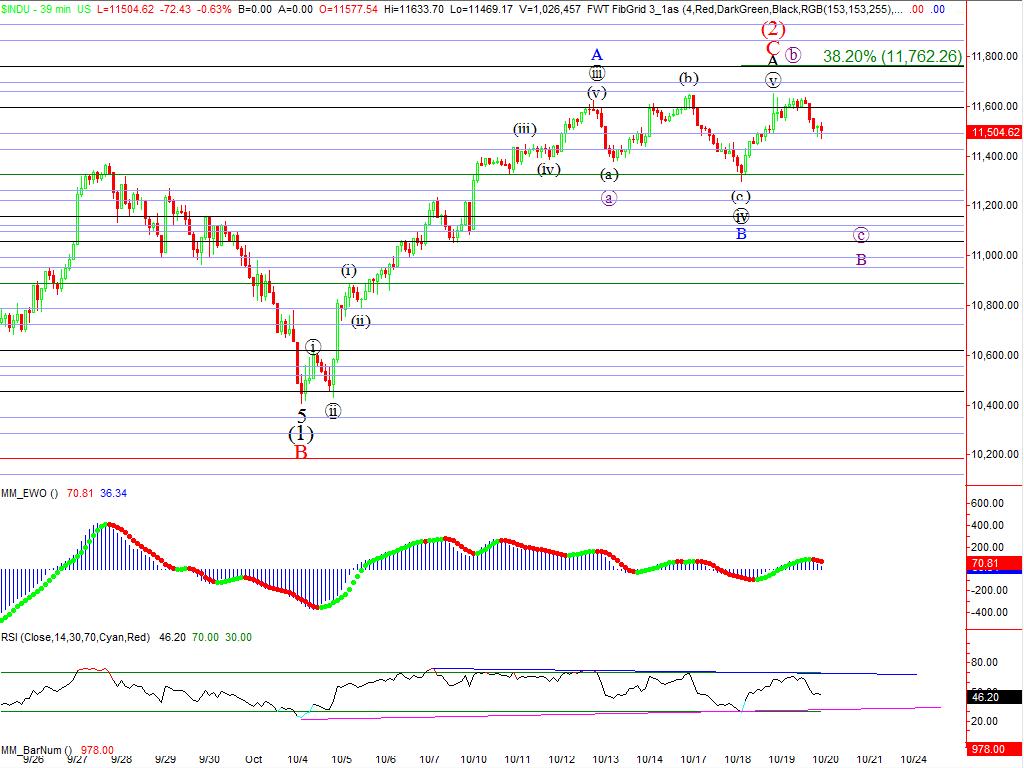Viewport: 1024px width, 768px height.
Task: Click the 38.20% Fibonacci level label
Action: tap(892, 57)
